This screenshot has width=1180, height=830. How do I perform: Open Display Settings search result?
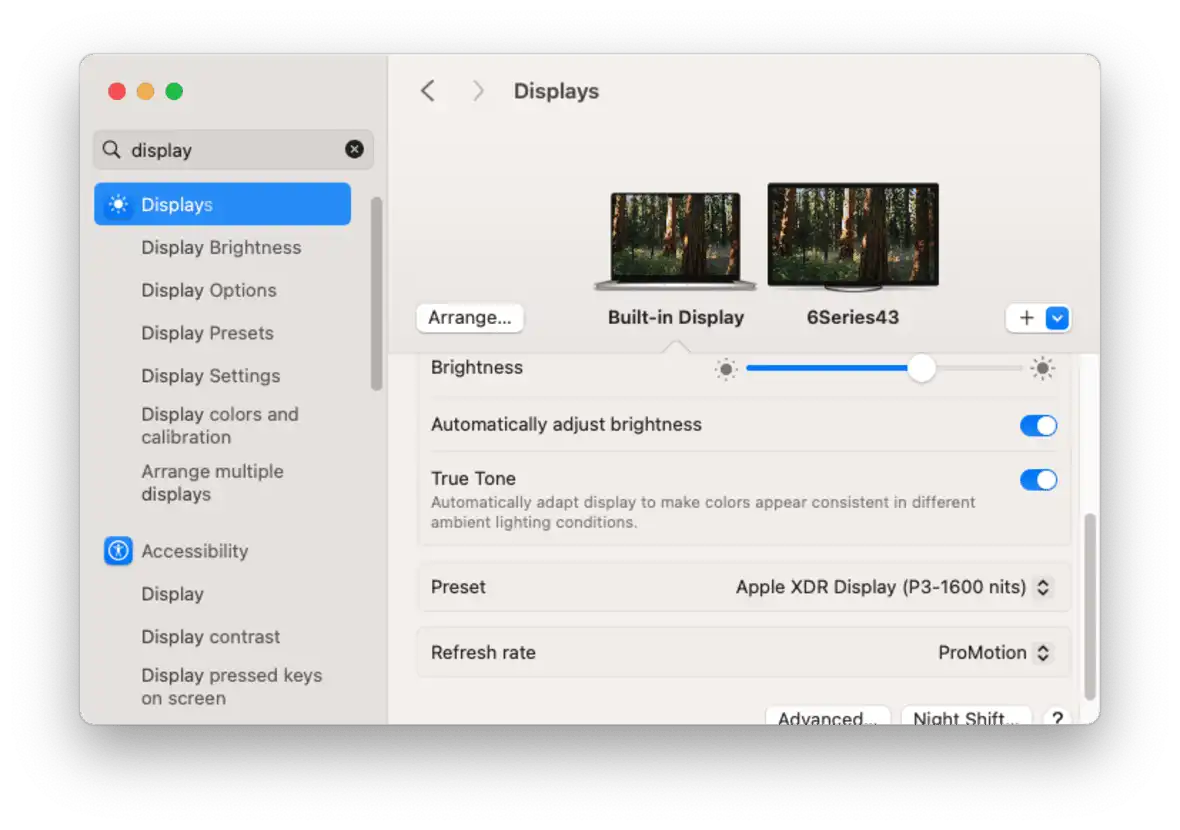tap(210, 376)
